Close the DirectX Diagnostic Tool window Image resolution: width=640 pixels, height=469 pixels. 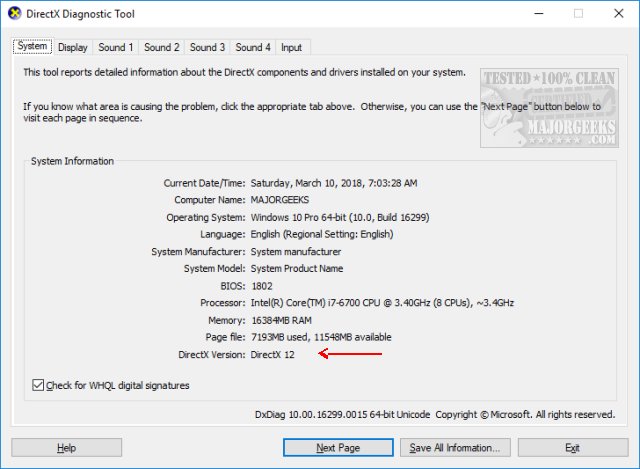(619, 13)
